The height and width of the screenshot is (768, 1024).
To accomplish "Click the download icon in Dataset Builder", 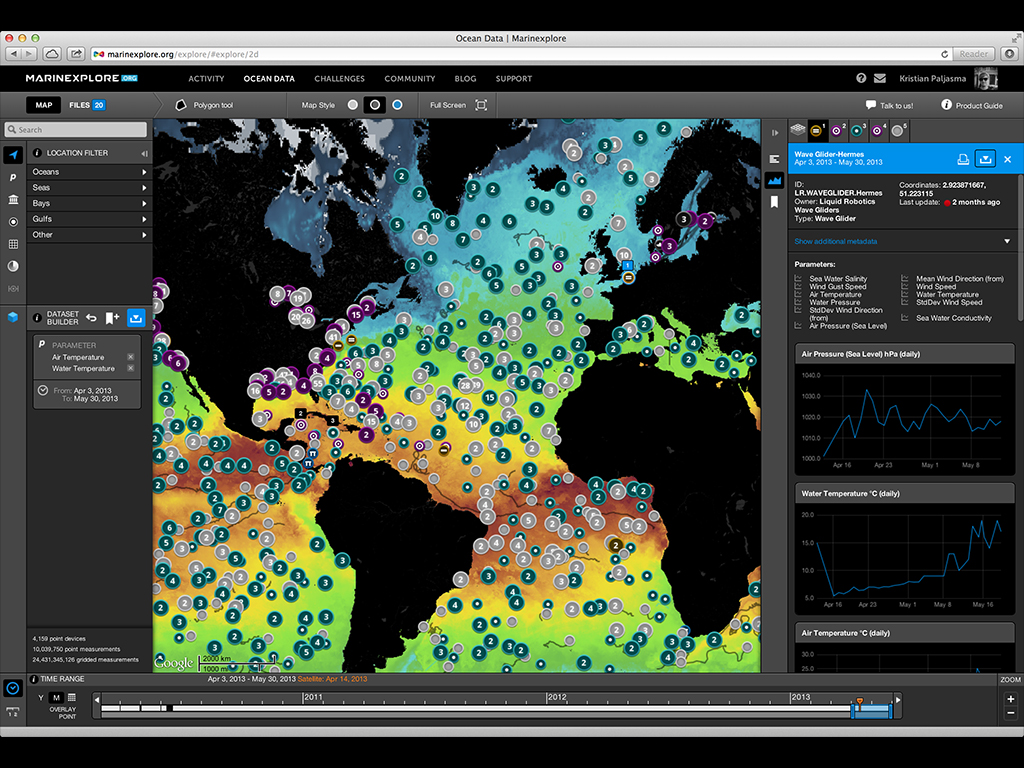I will (137, 318).
